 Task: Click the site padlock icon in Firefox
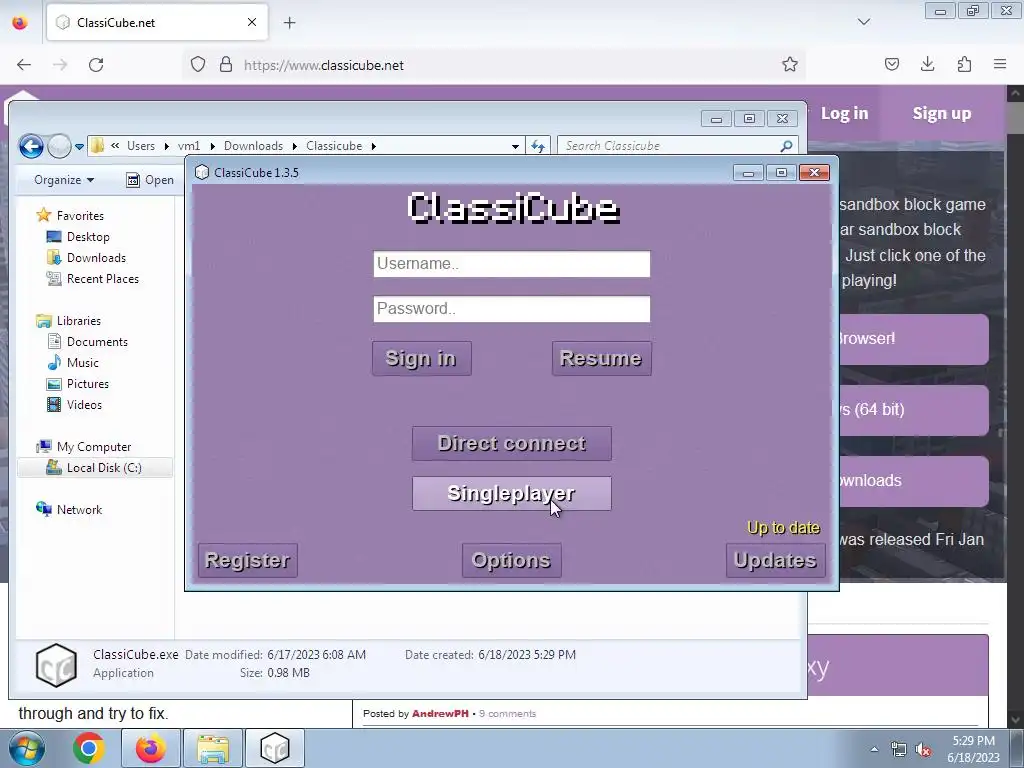pyautogui.click(x=226, y=65)
